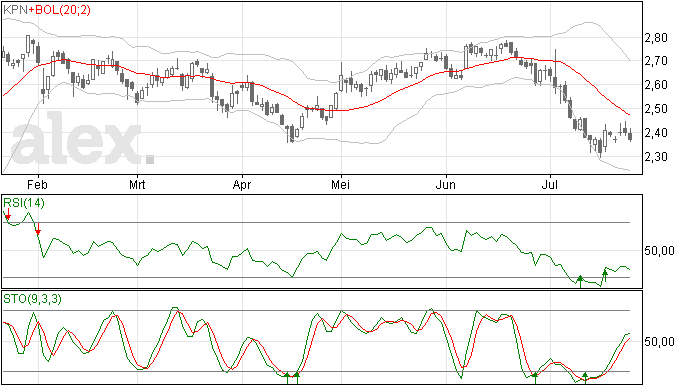Click the STO 50,00 axis value
Screen dimensions: 690x387
659,342
